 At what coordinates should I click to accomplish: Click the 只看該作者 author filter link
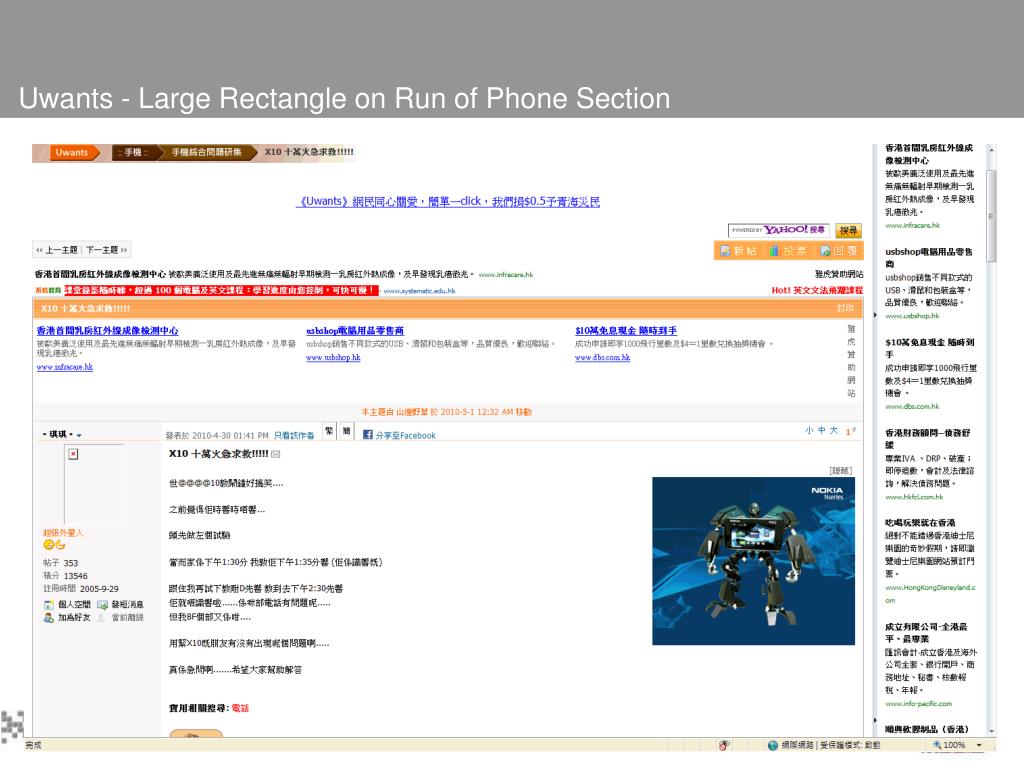[294, 436]
